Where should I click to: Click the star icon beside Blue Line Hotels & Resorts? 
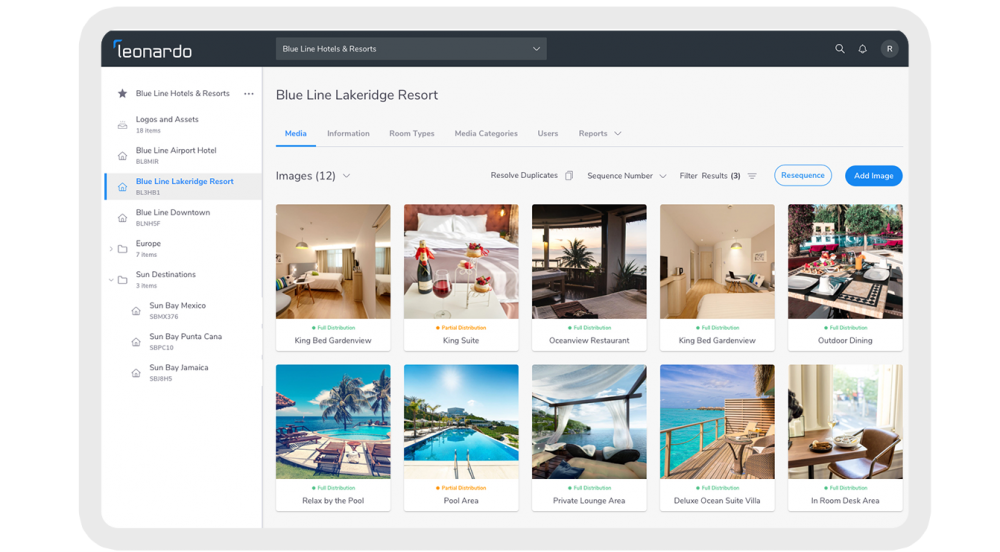click(x=122, y=93)
